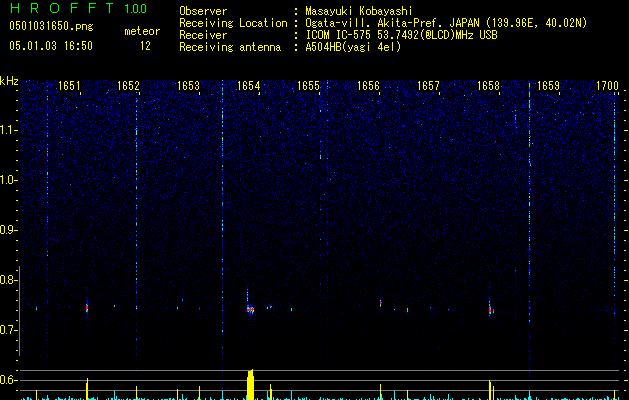Select the file name 0501031650.png

pos(51,26)
